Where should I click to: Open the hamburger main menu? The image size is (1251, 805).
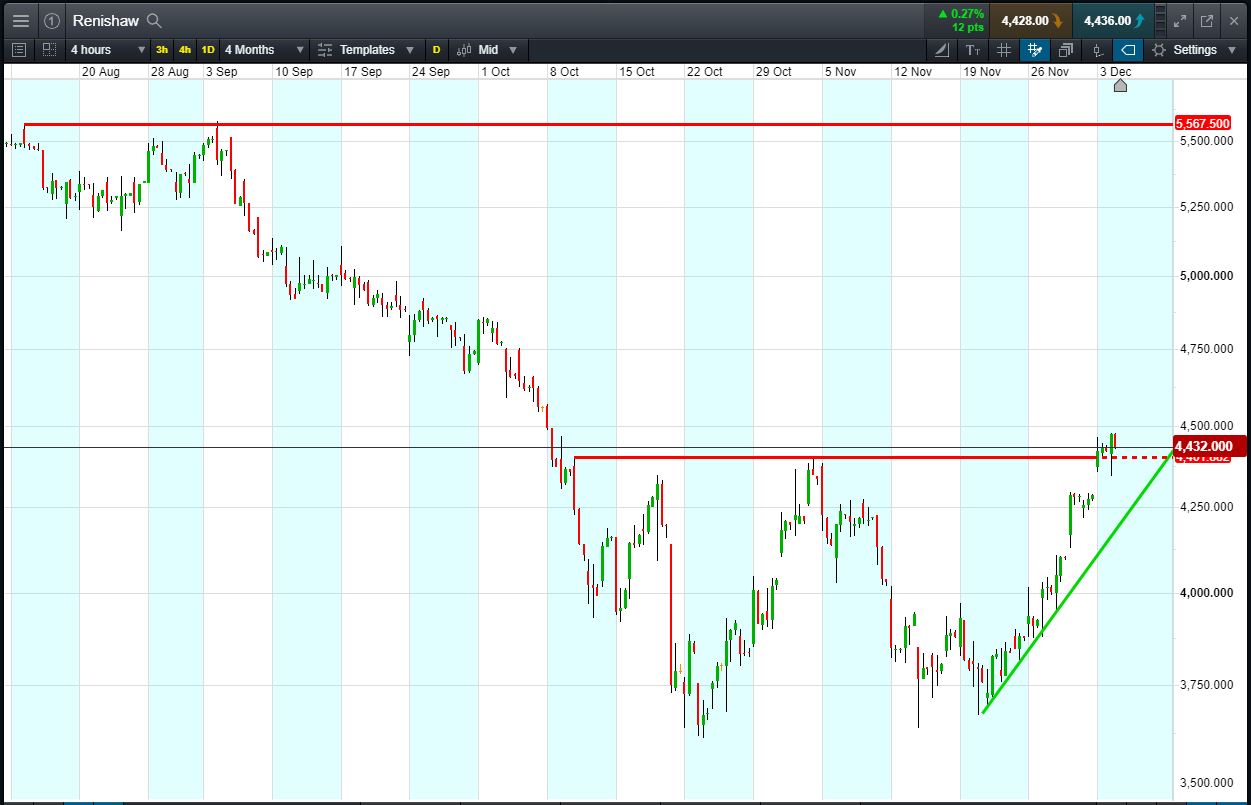tap(20, 20)
